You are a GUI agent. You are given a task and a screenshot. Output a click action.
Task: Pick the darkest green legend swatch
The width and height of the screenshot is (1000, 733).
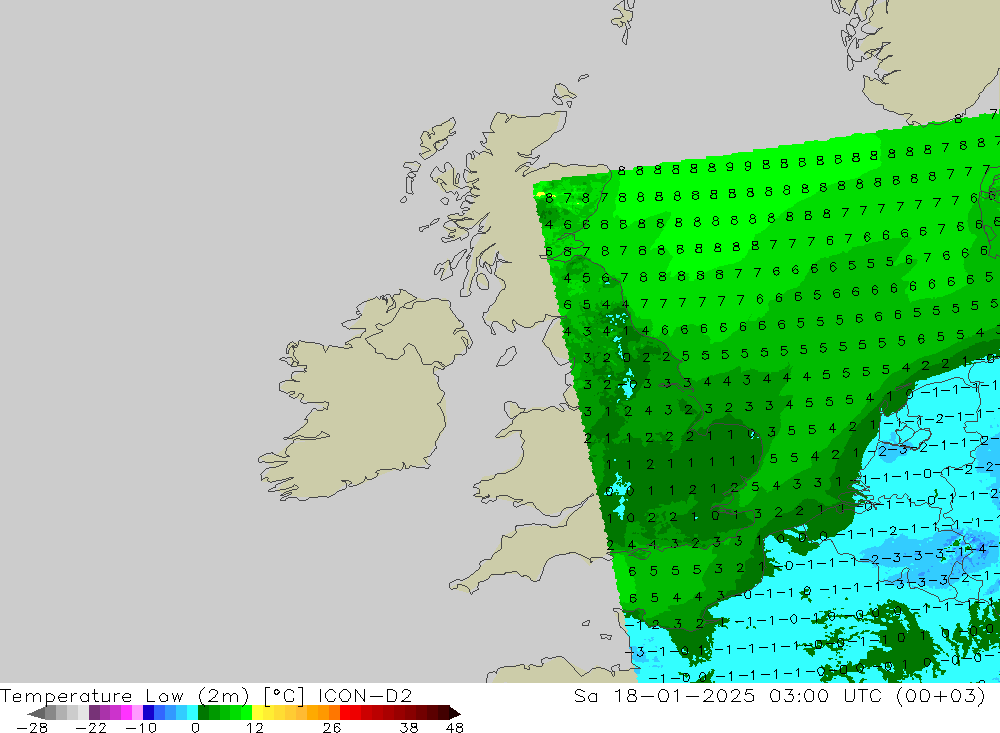point(203,713)
